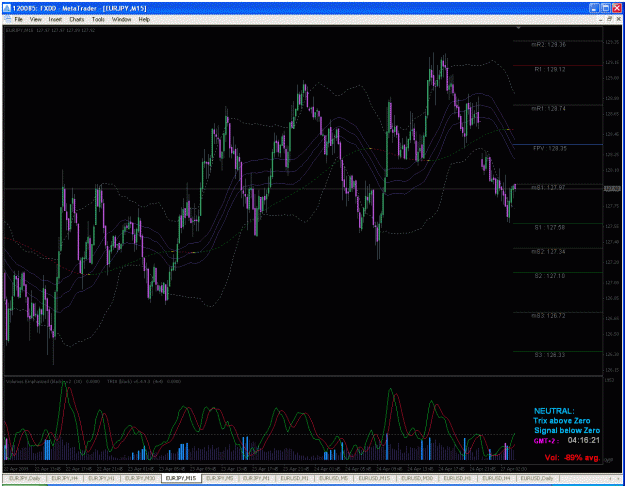Switch to the EURUSD,Daily chart tab
Viewport: 625px width, 486px height.
point(537,478)
